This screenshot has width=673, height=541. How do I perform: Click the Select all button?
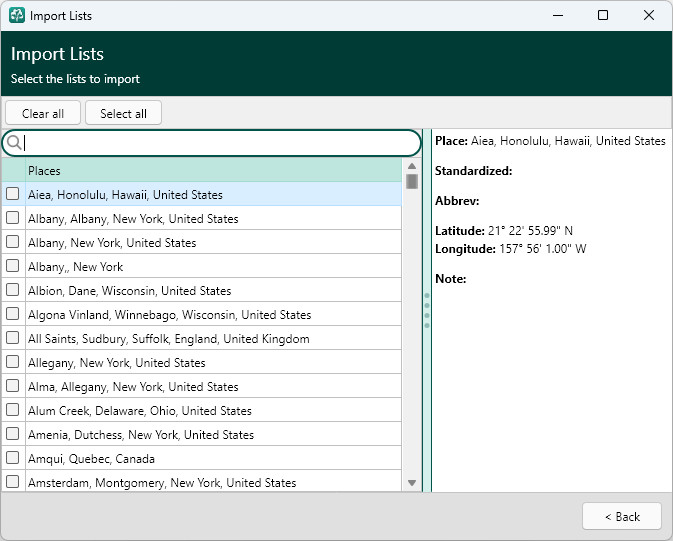point(123,113)
